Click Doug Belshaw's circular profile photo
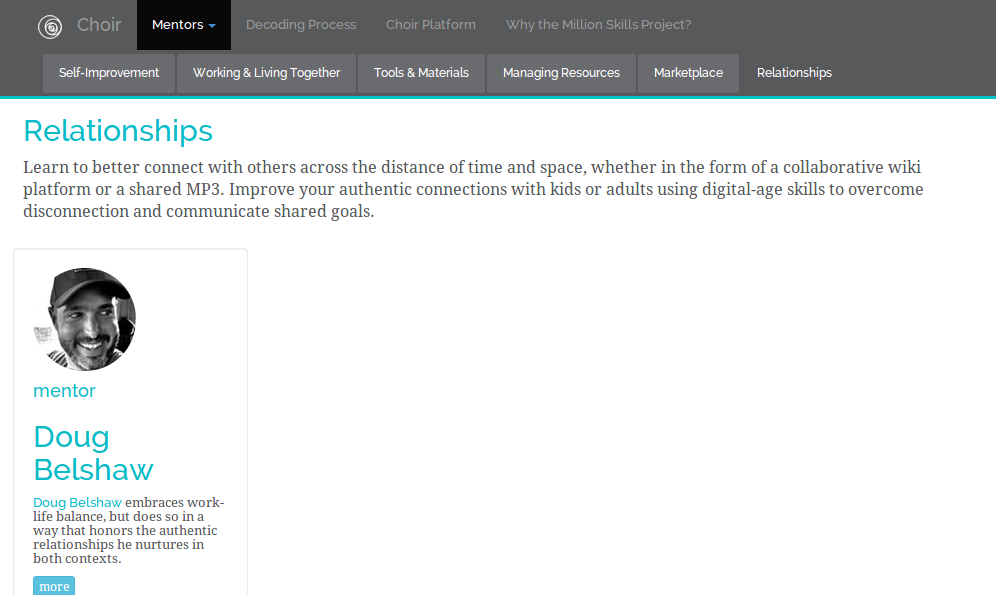The width and height of the screenshot is (996, 595). 85,319
